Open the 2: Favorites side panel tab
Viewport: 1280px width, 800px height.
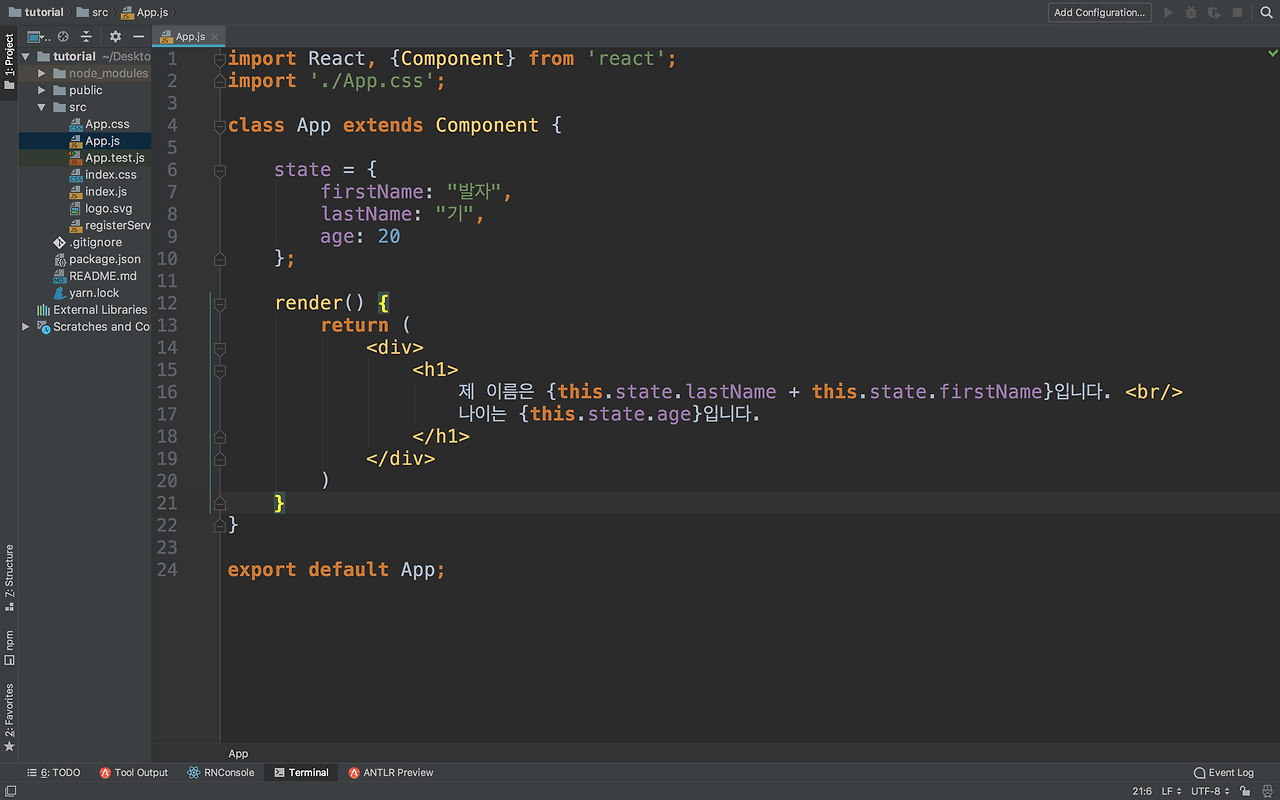[x=9, y=718]
